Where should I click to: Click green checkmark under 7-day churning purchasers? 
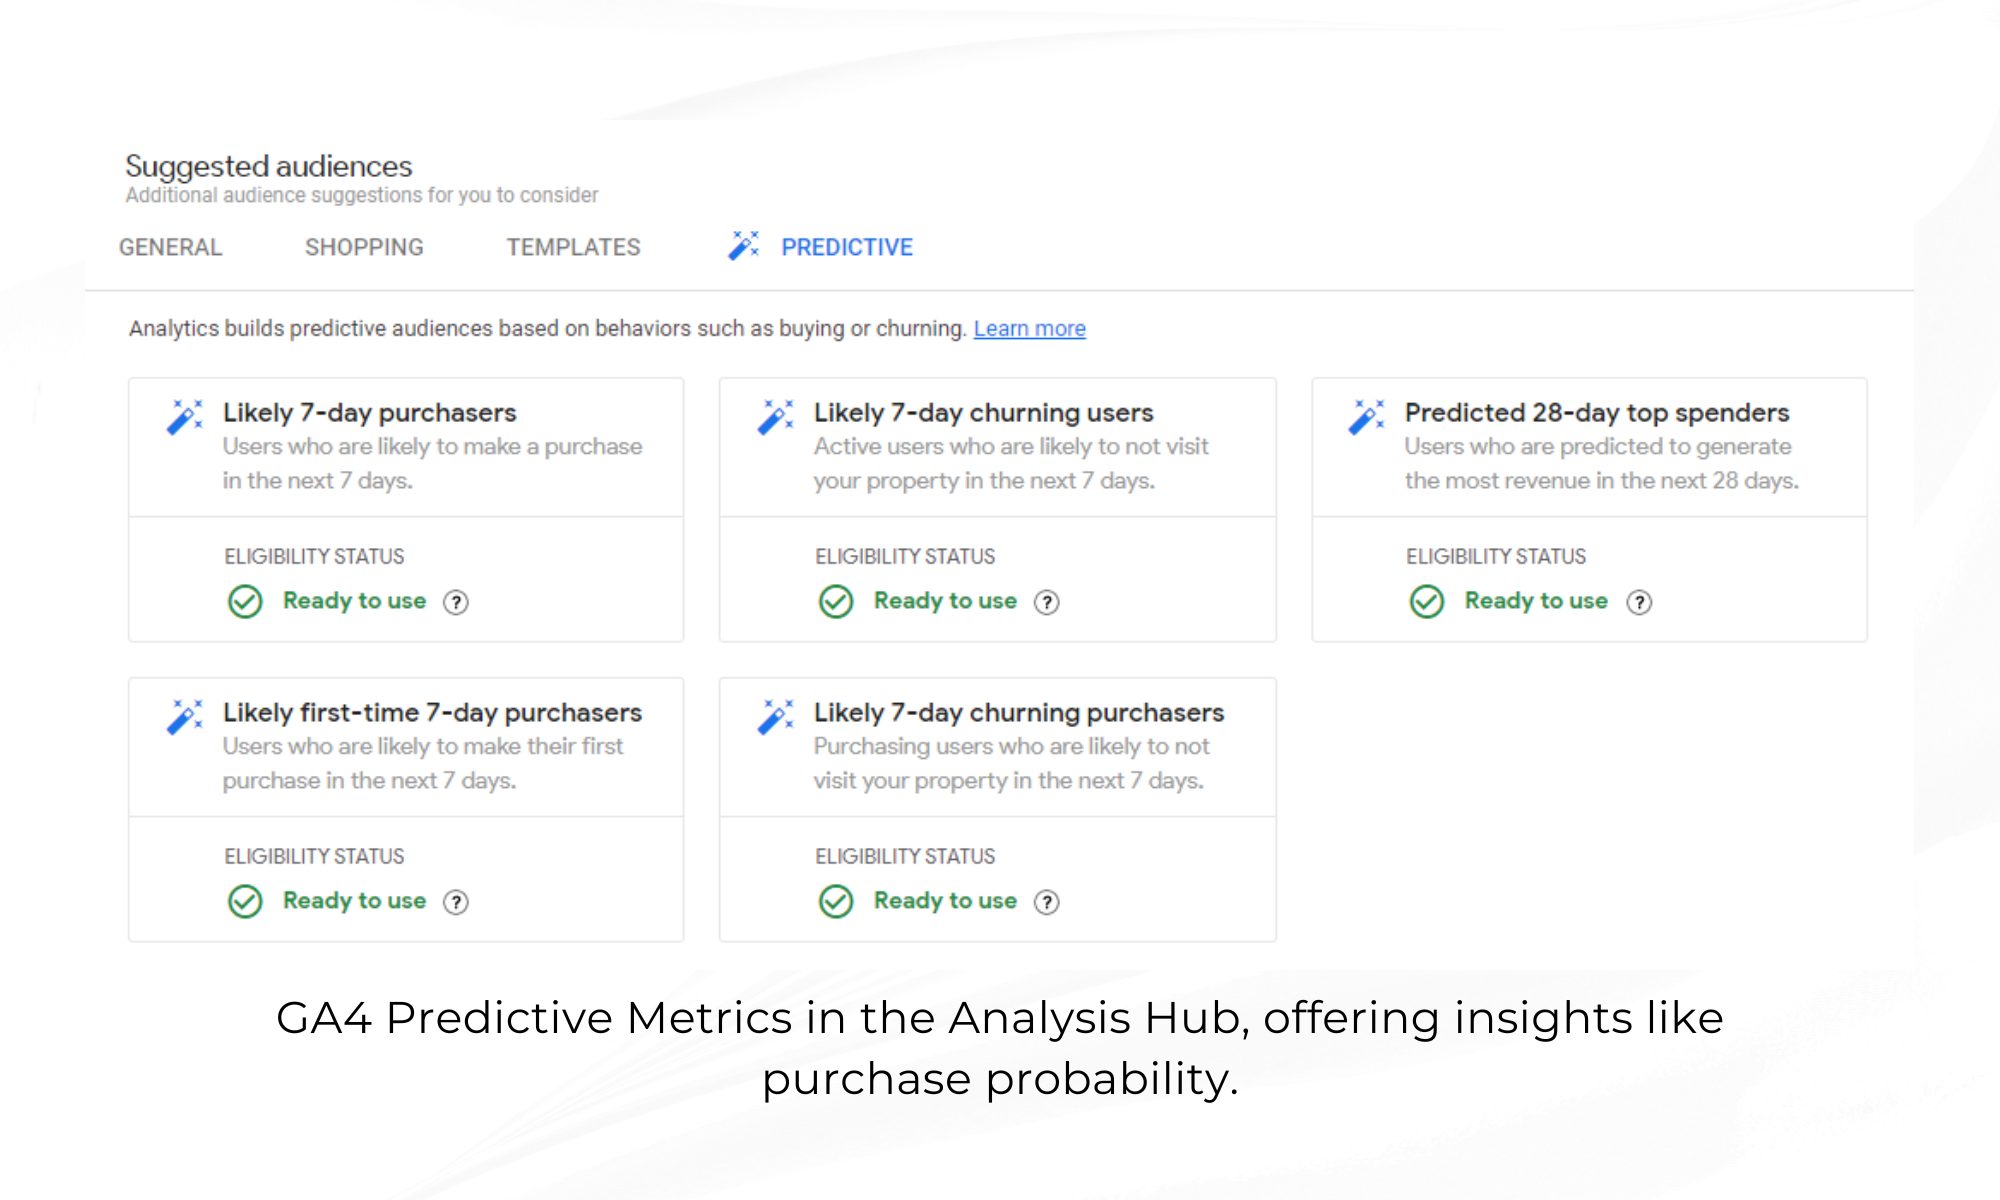pos(836,902)
